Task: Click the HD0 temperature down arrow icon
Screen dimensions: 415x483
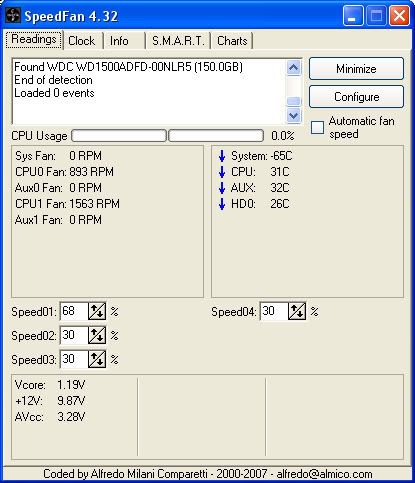Action: click(x=222, y=204)
